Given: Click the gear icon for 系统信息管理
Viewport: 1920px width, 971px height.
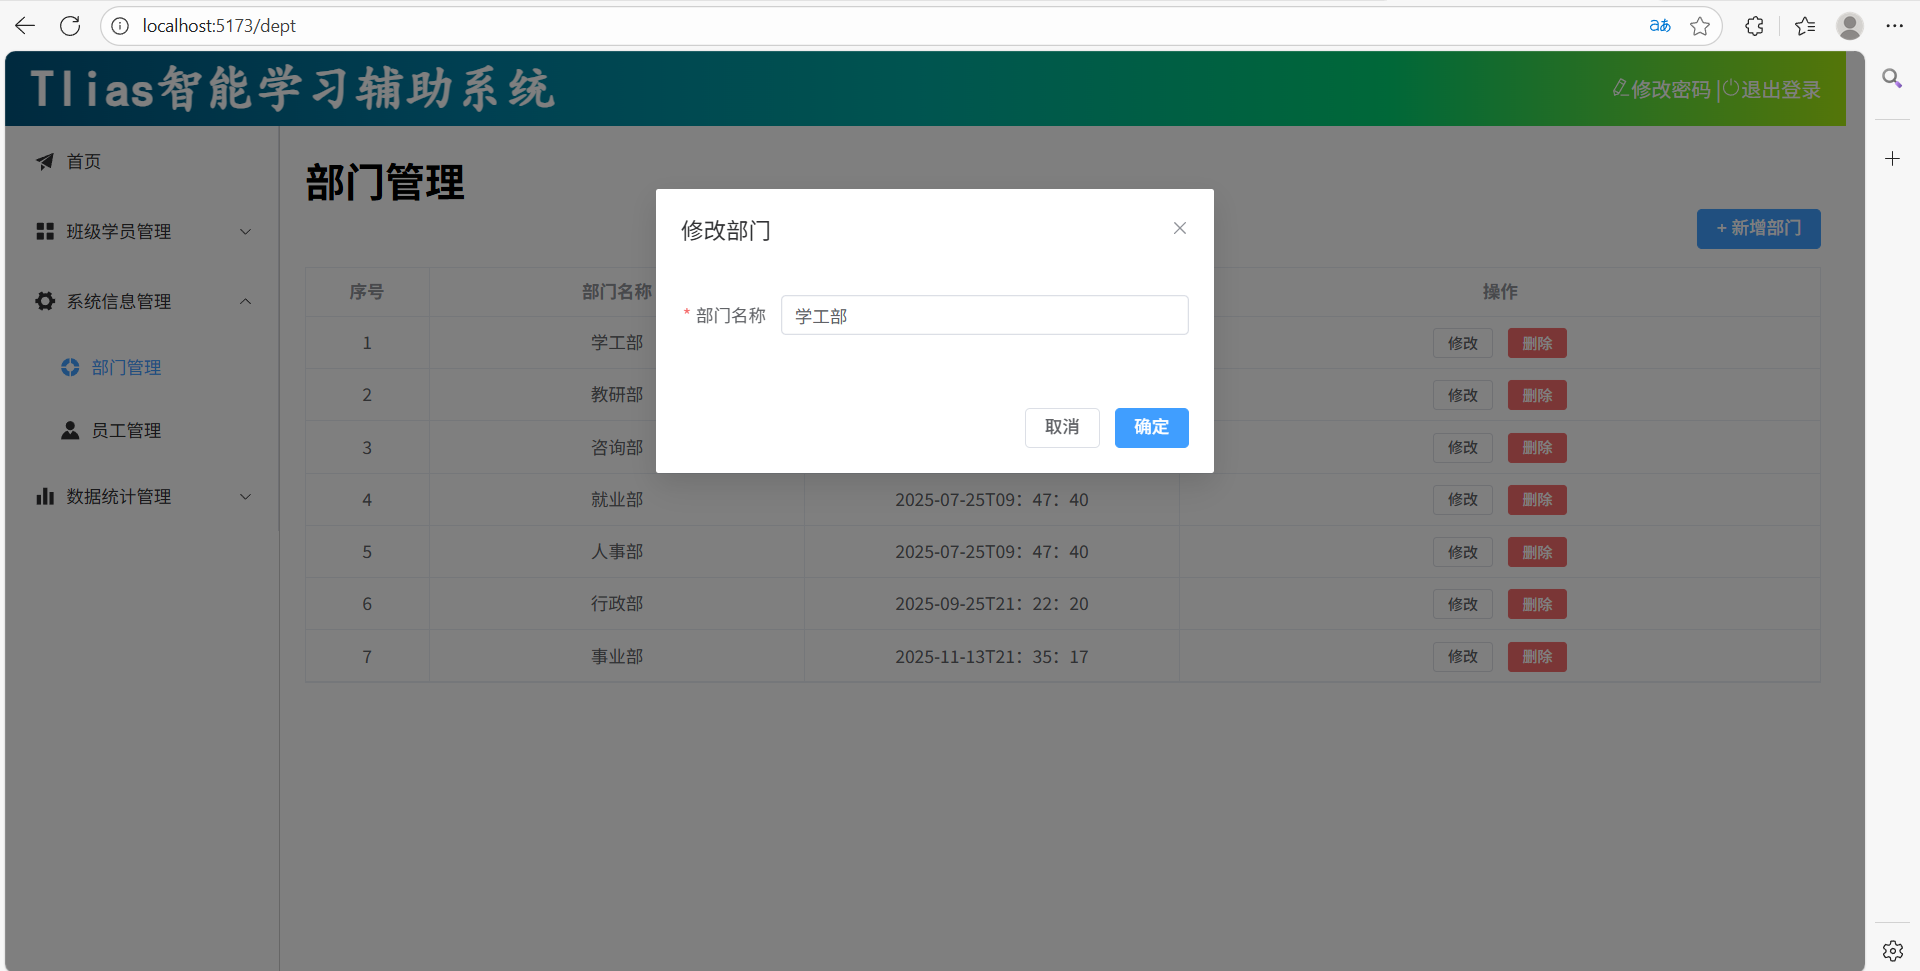Looking at the screenshot, I should 45,301.
